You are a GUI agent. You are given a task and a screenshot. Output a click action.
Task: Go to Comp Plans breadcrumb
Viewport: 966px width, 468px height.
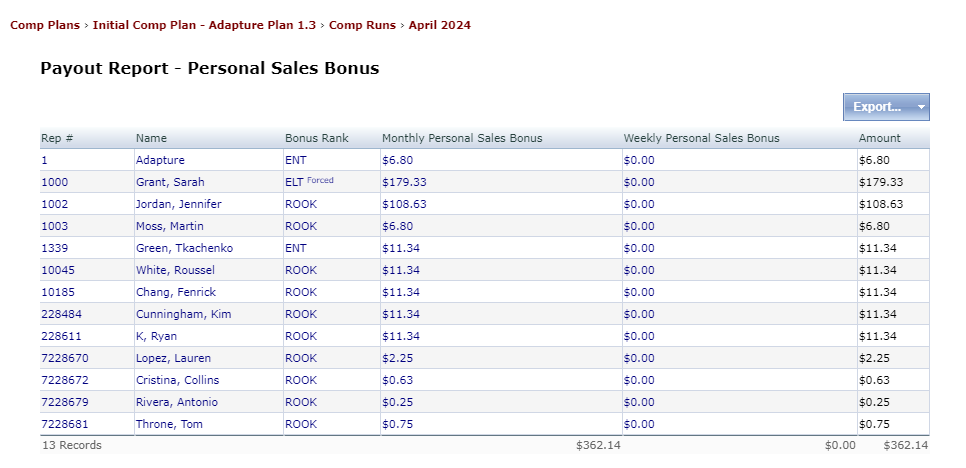pyautogui.click(x=45, y=25)
